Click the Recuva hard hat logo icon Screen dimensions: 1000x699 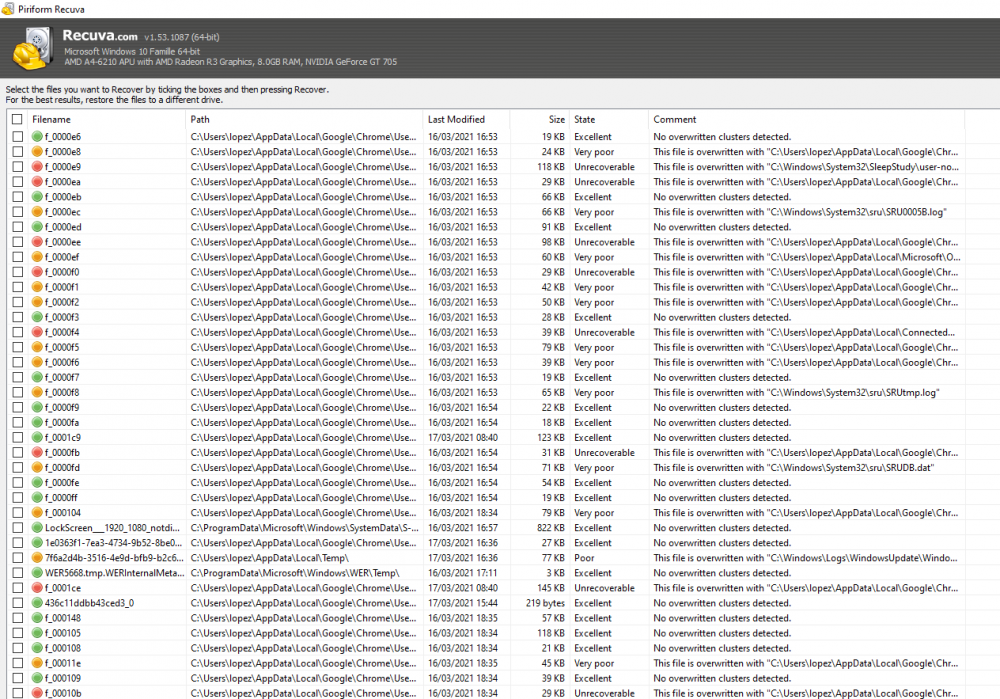pos(29,49)
